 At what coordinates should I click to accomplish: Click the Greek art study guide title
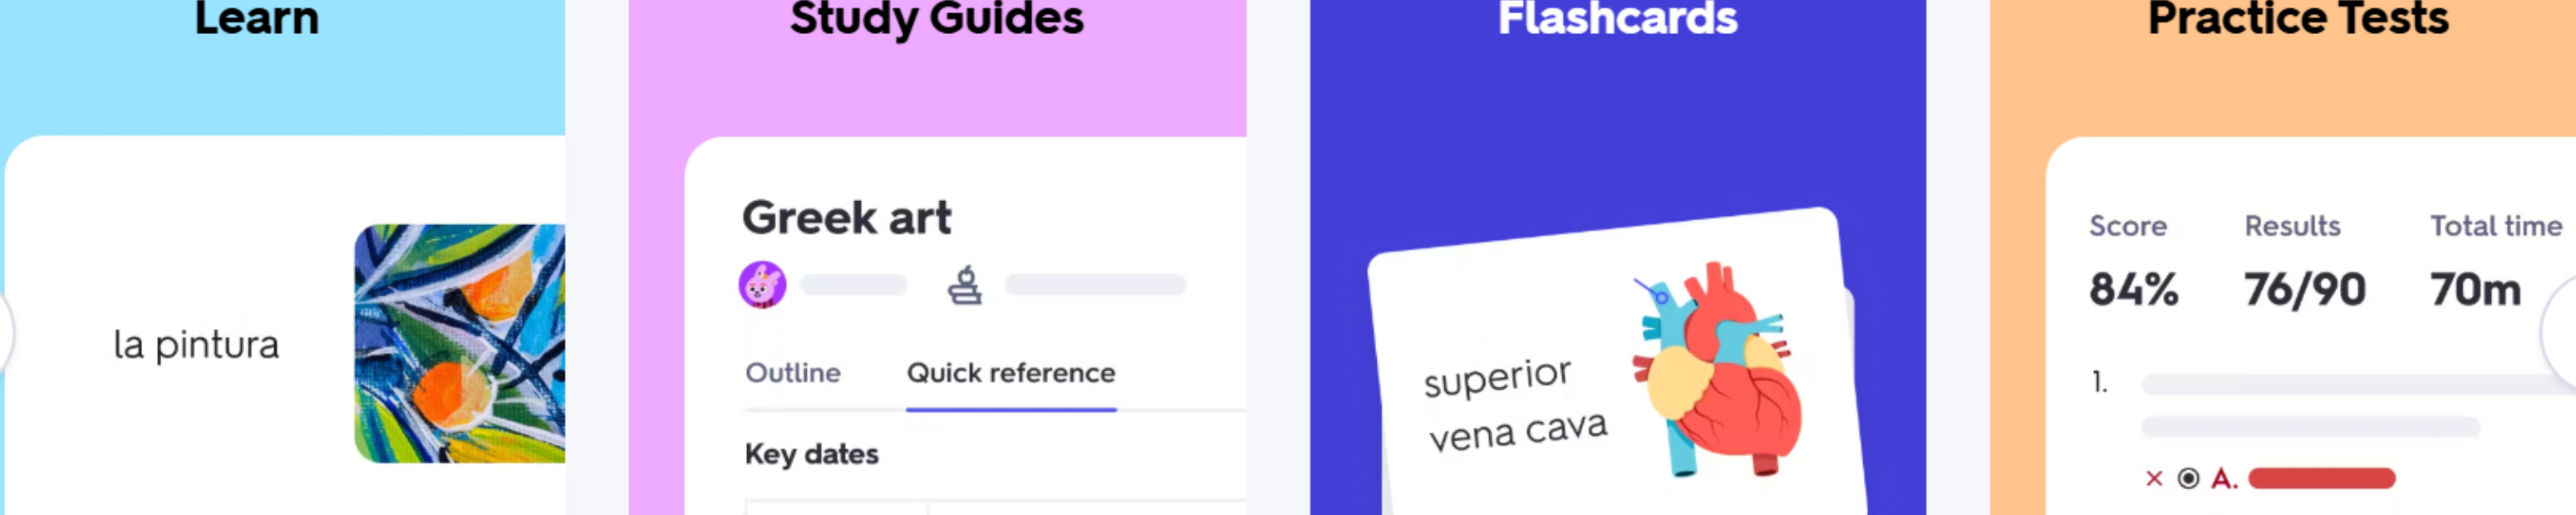coord(846,218)
